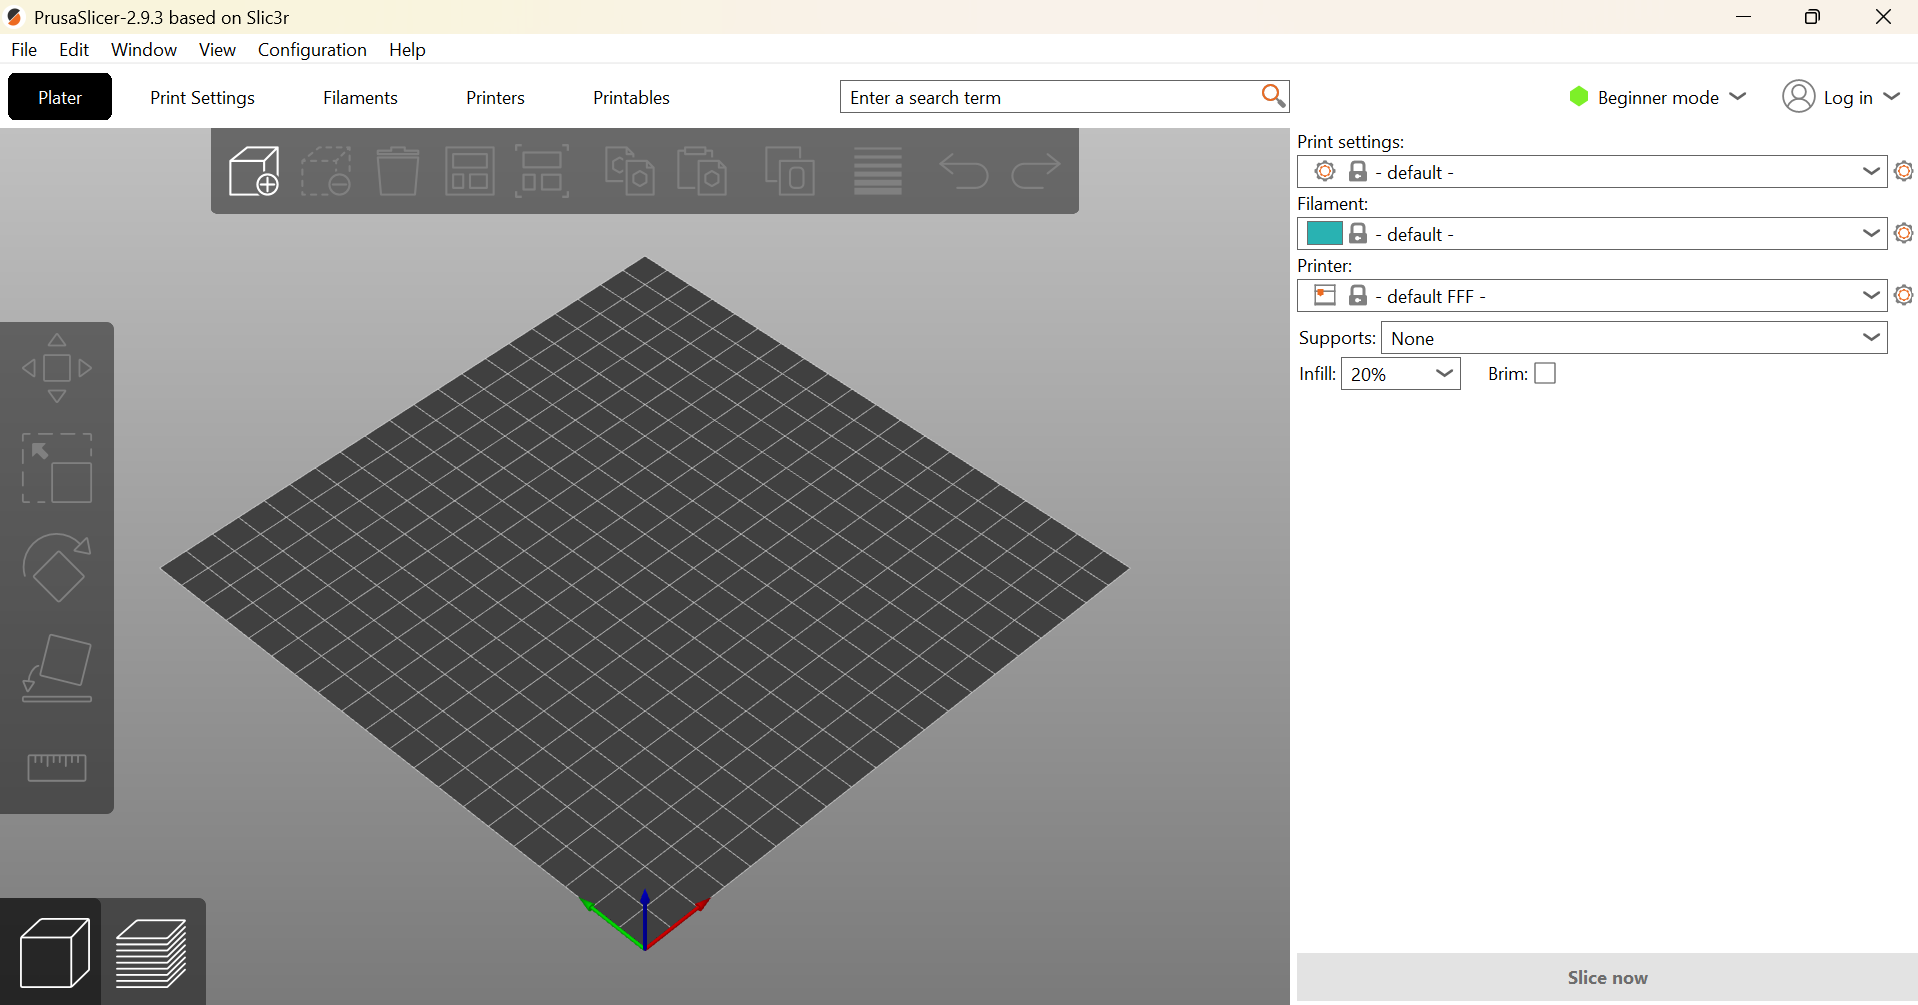The width and height of the screenshot is (1918, 1005).
Task: Click the teal filament color swatch
Action: coord(1324,234)
